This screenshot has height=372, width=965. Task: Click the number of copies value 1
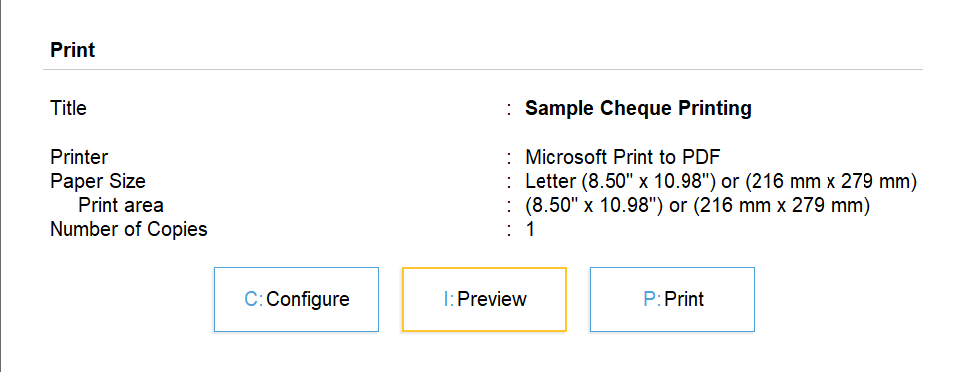click(x=530, y=229)
